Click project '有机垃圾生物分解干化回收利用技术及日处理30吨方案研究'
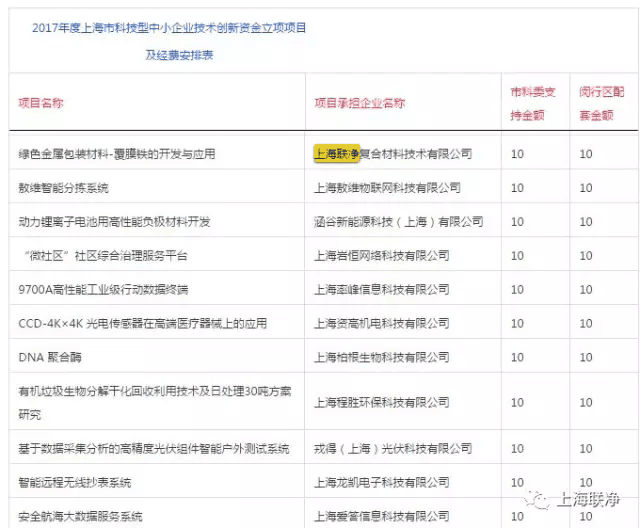The image size is (640, 528). (155, 403)
